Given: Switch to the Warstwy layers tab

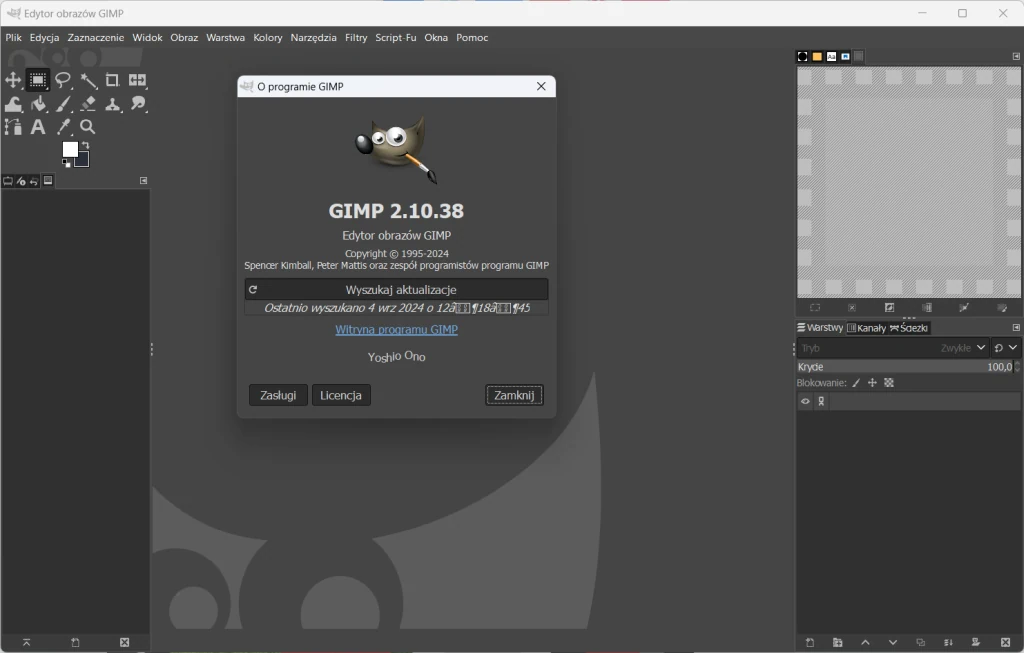Looking at the screenshot, I should [x=820, y=328].
